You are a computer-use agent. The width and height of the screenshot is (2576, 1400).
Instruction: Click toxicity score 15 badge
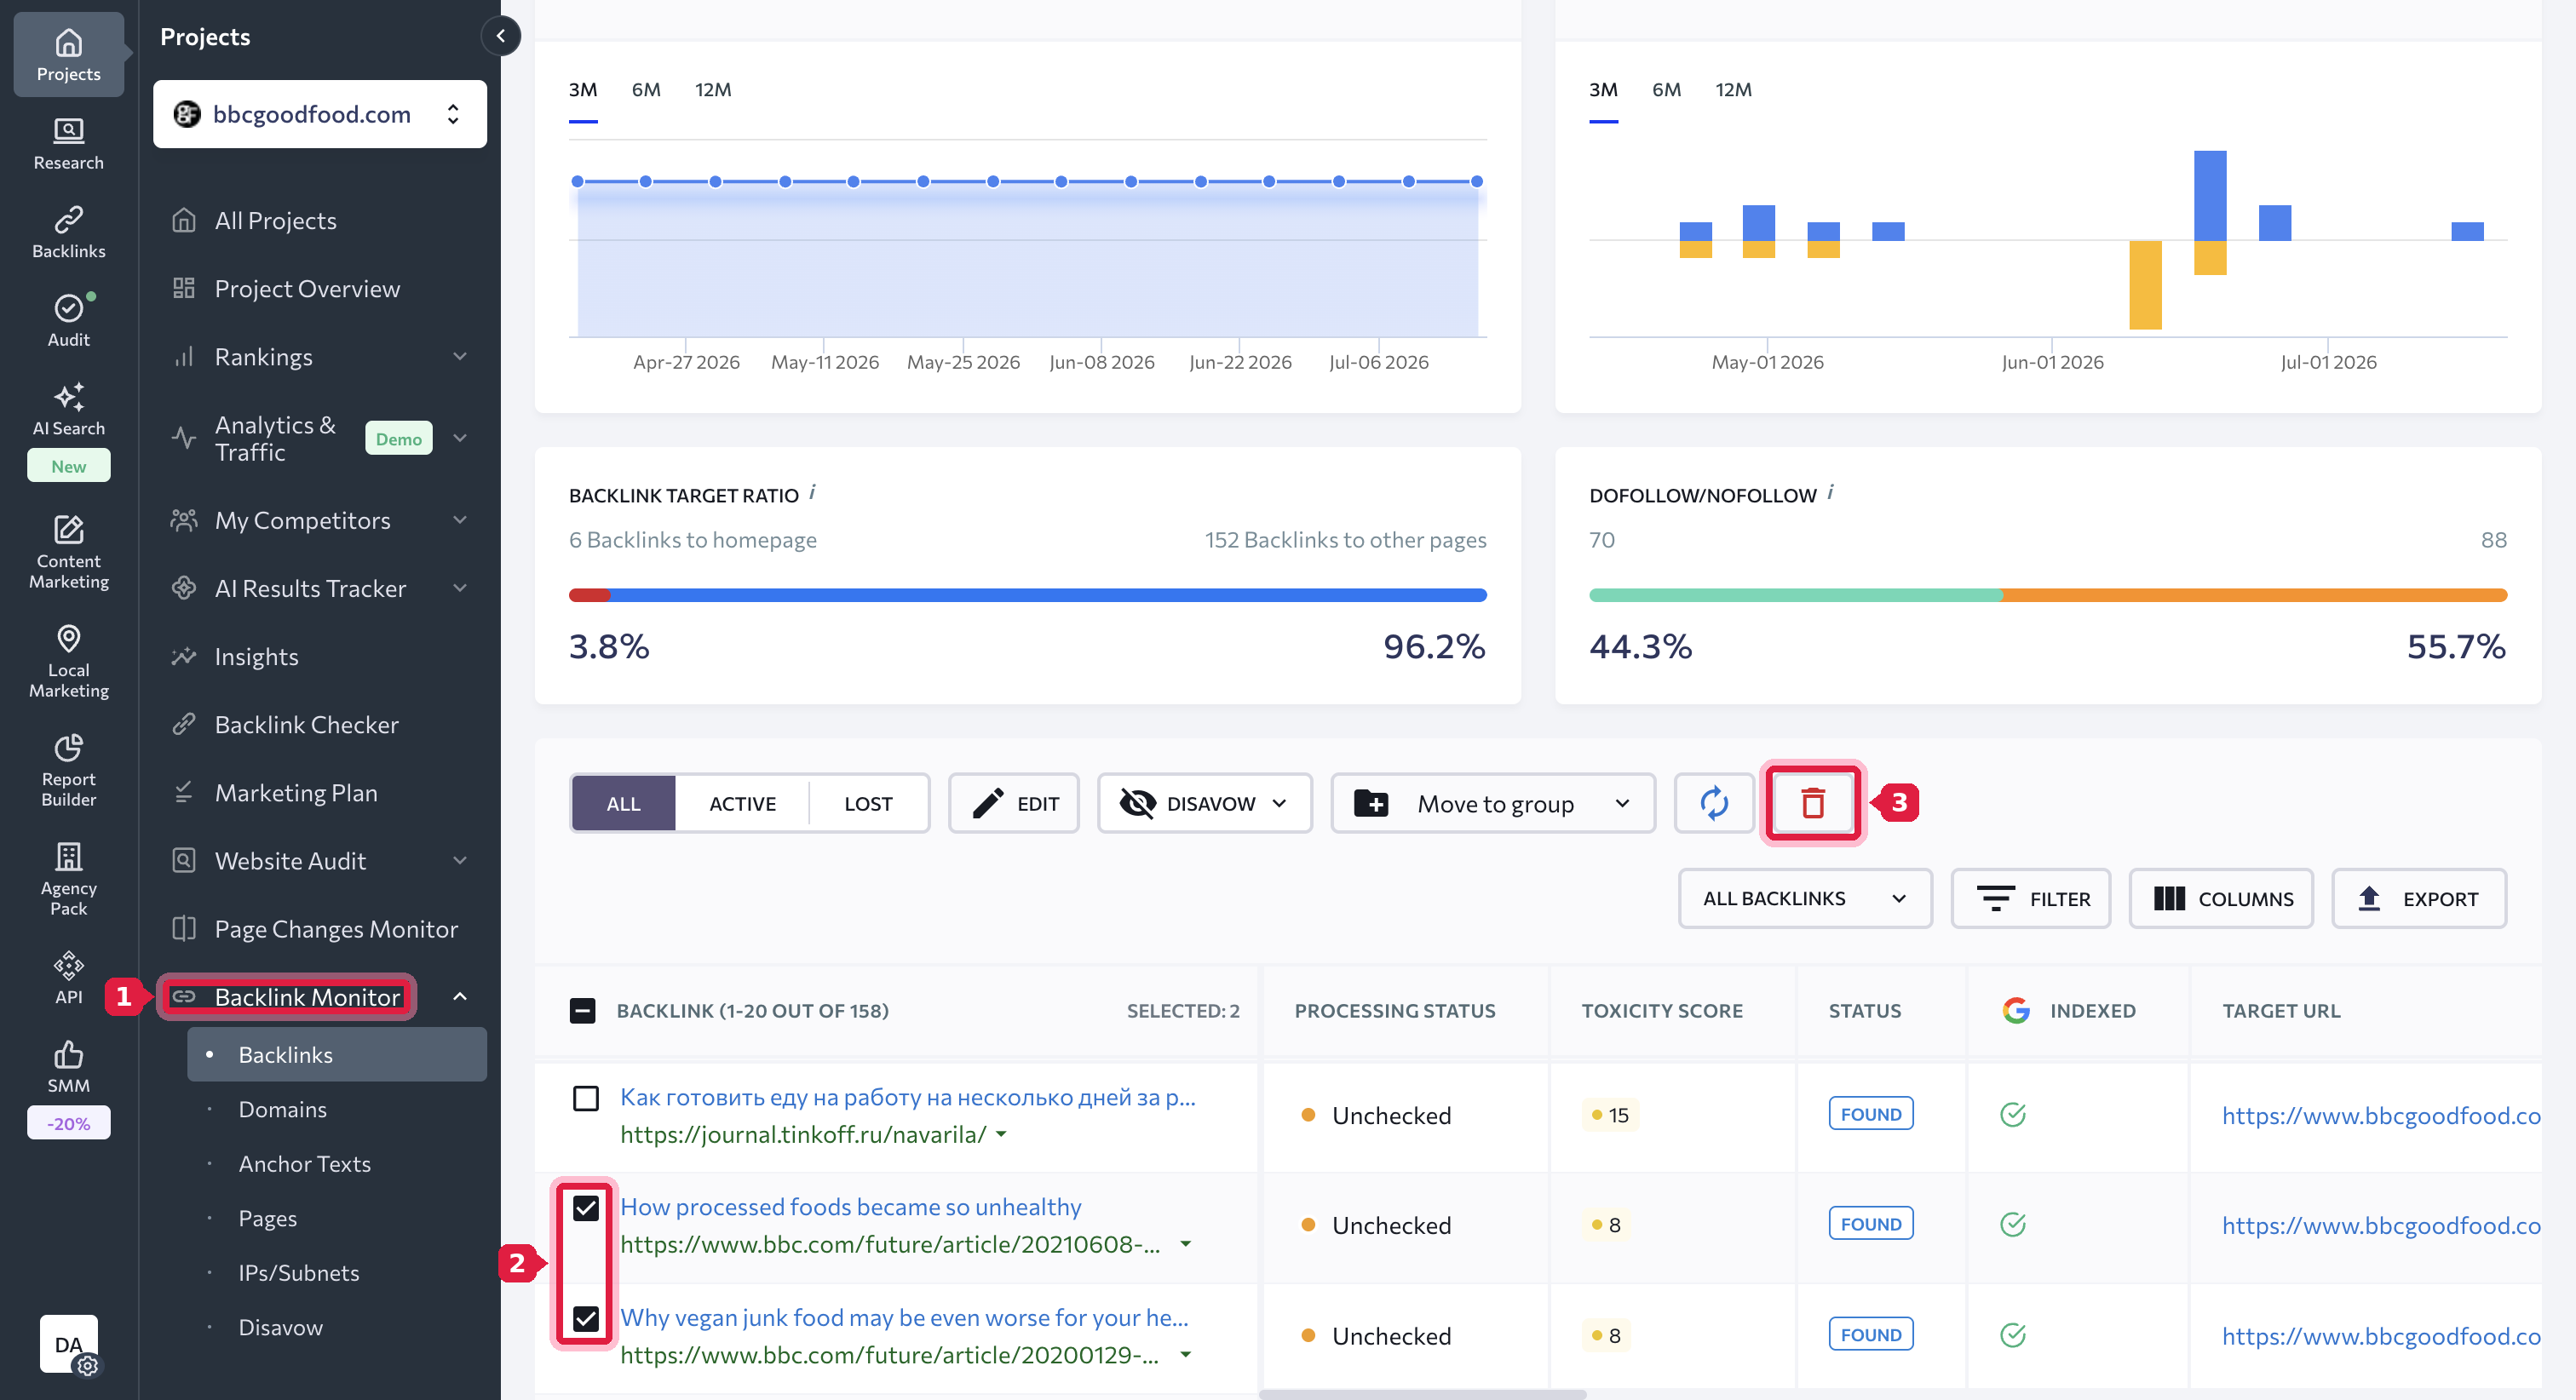1610,1114
